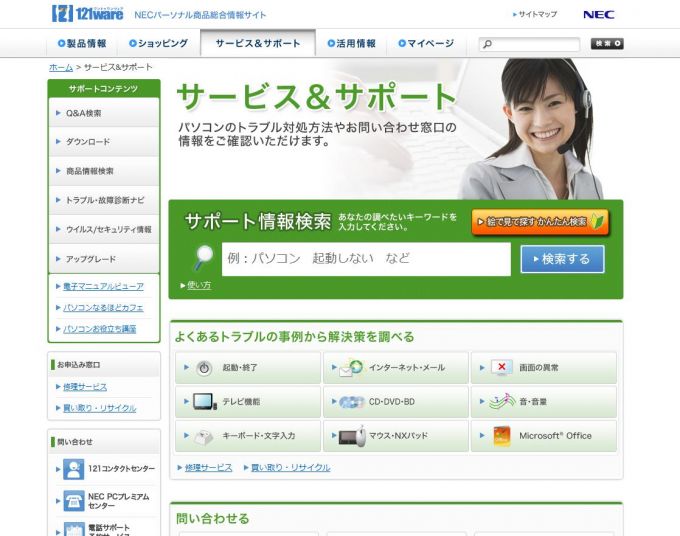Open トラブル・故障診断ナビ in sidebar
Viewport: 680px width, 536px height.
click(104, 200)
